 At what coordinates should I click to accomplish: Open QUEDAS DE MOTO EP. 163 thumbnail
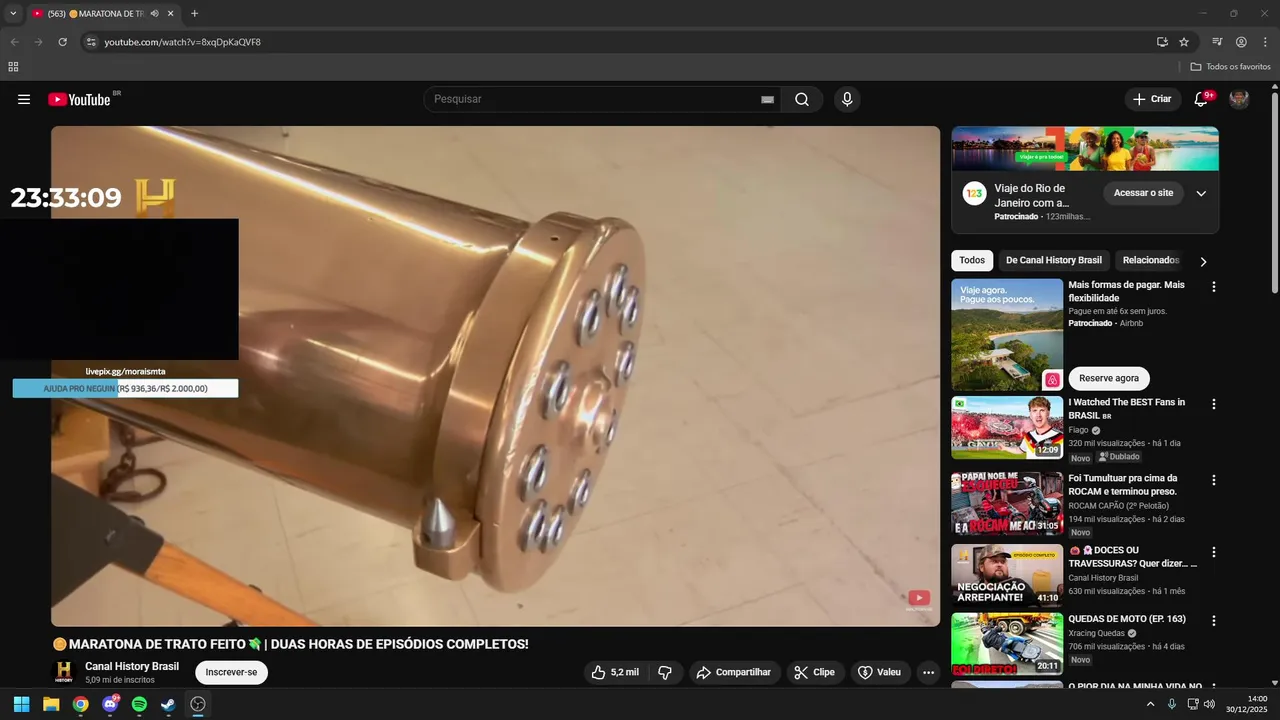[x=1007, y=645]
